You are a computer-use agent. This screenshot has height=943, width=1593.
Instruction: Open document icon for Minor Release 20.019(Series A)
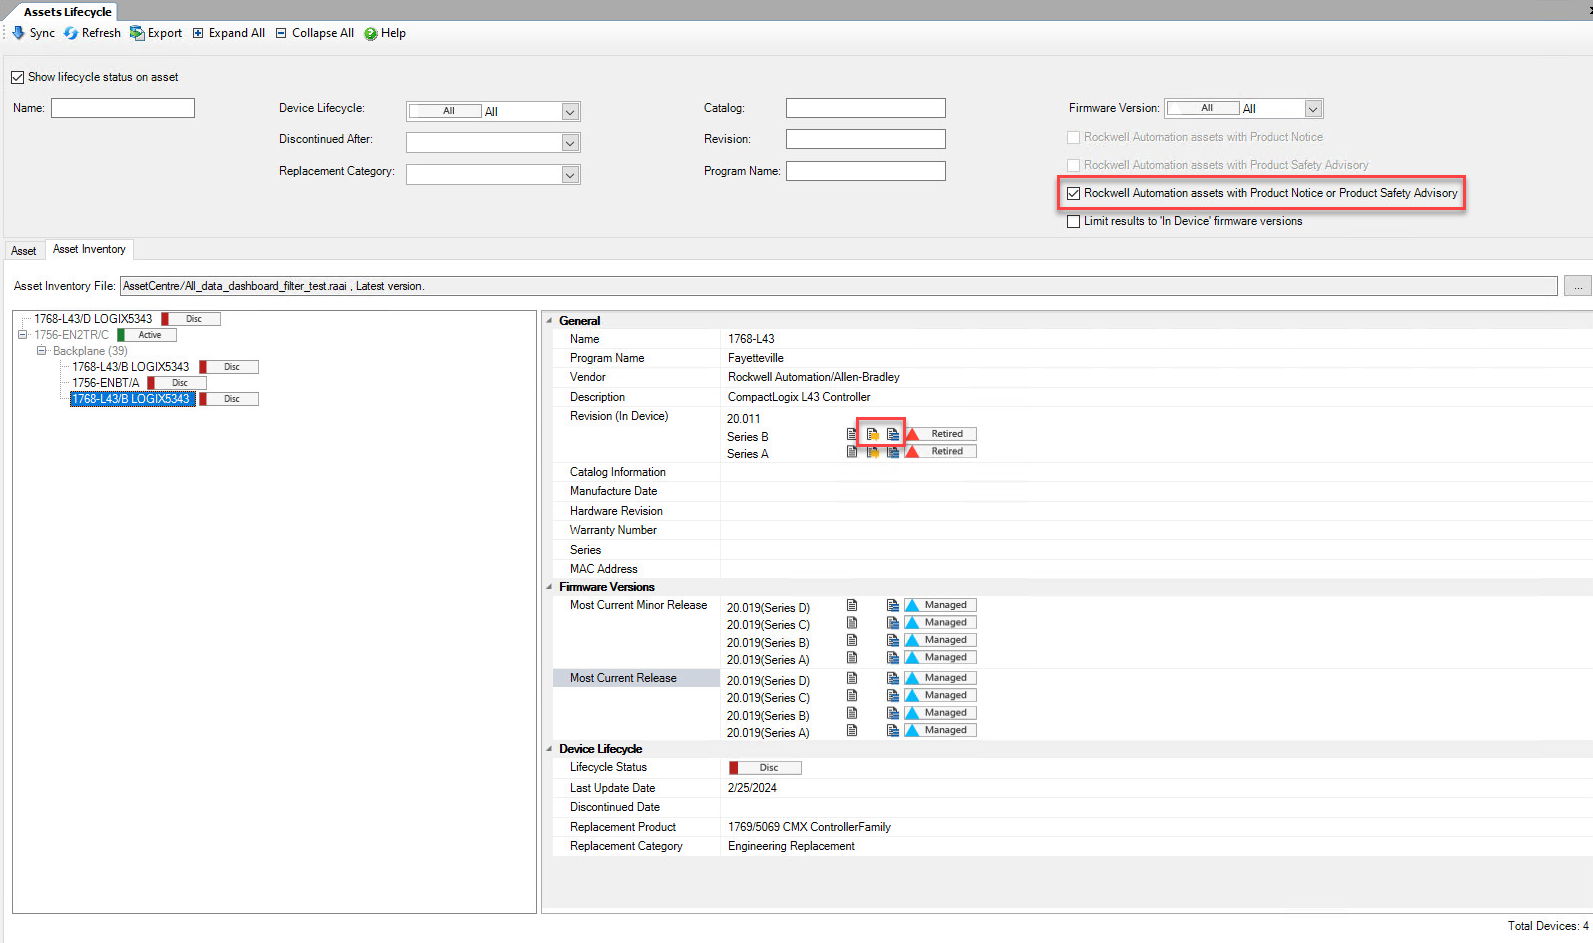852,657
